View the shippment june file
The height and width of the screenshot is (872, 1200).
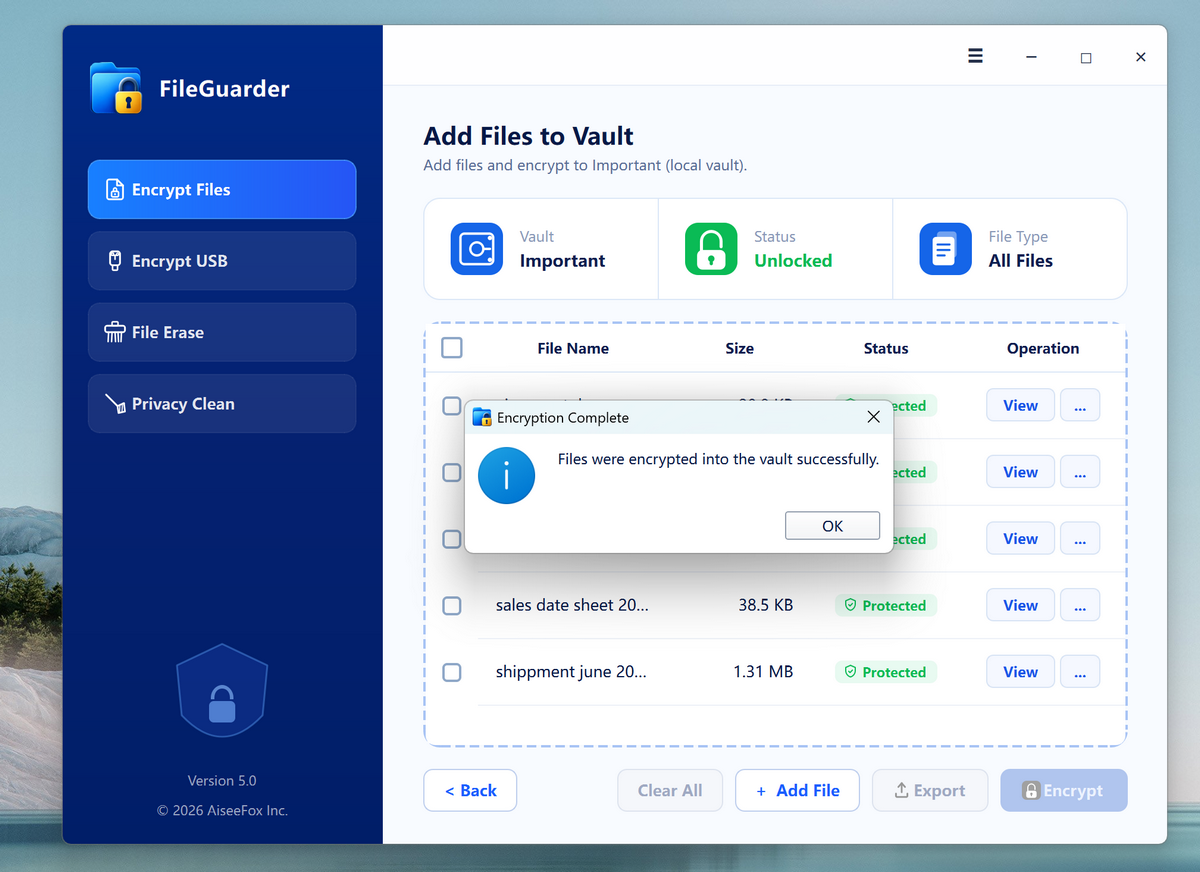click(1020, 672)
